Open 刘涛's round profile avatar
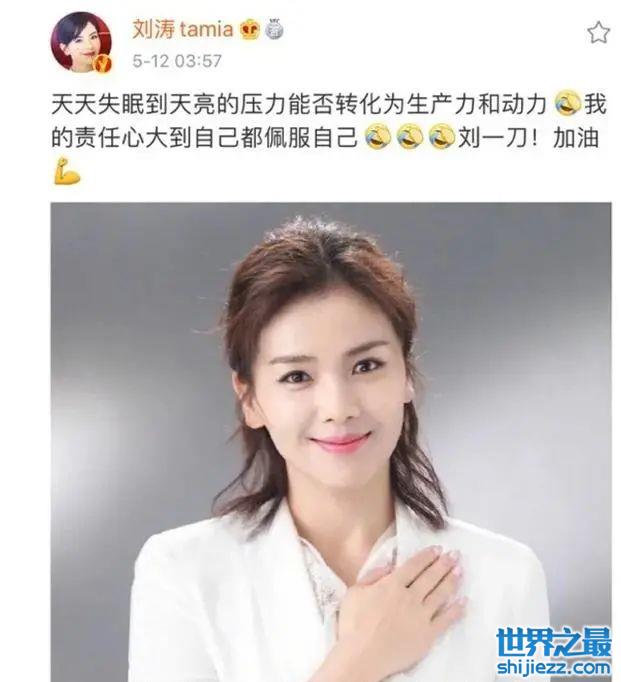Screen dimensions: 621x682 tap(81, 42)
